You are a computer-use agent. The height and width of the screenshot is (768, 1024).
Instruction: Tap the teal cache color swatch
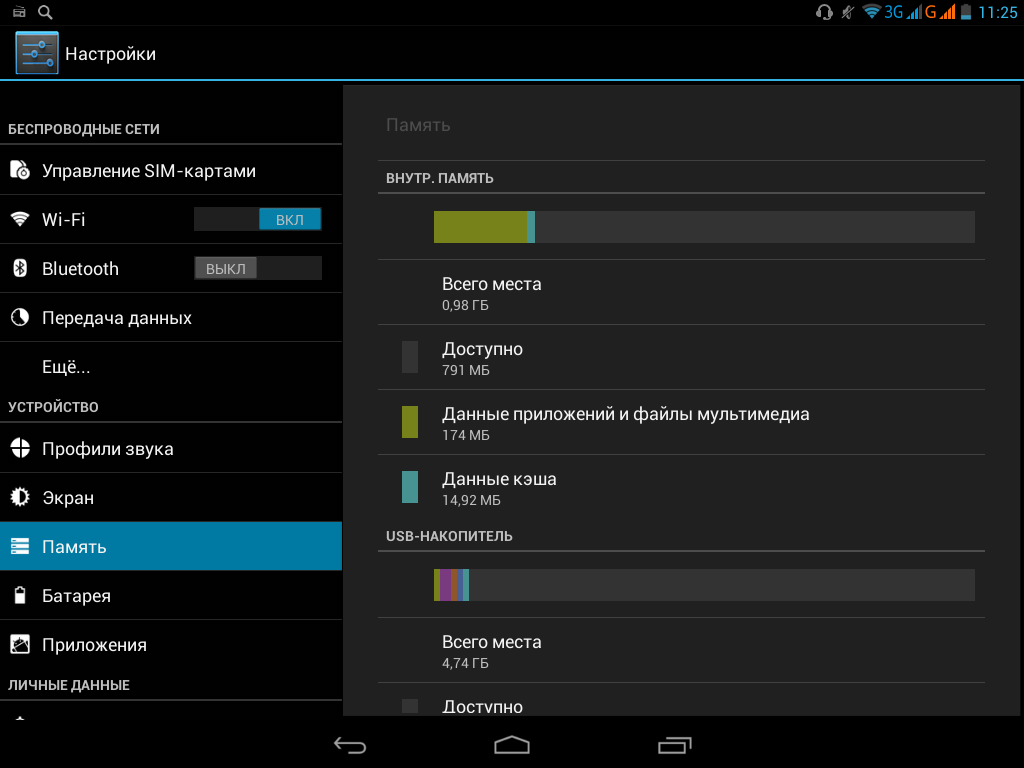[x=409, y=487]
